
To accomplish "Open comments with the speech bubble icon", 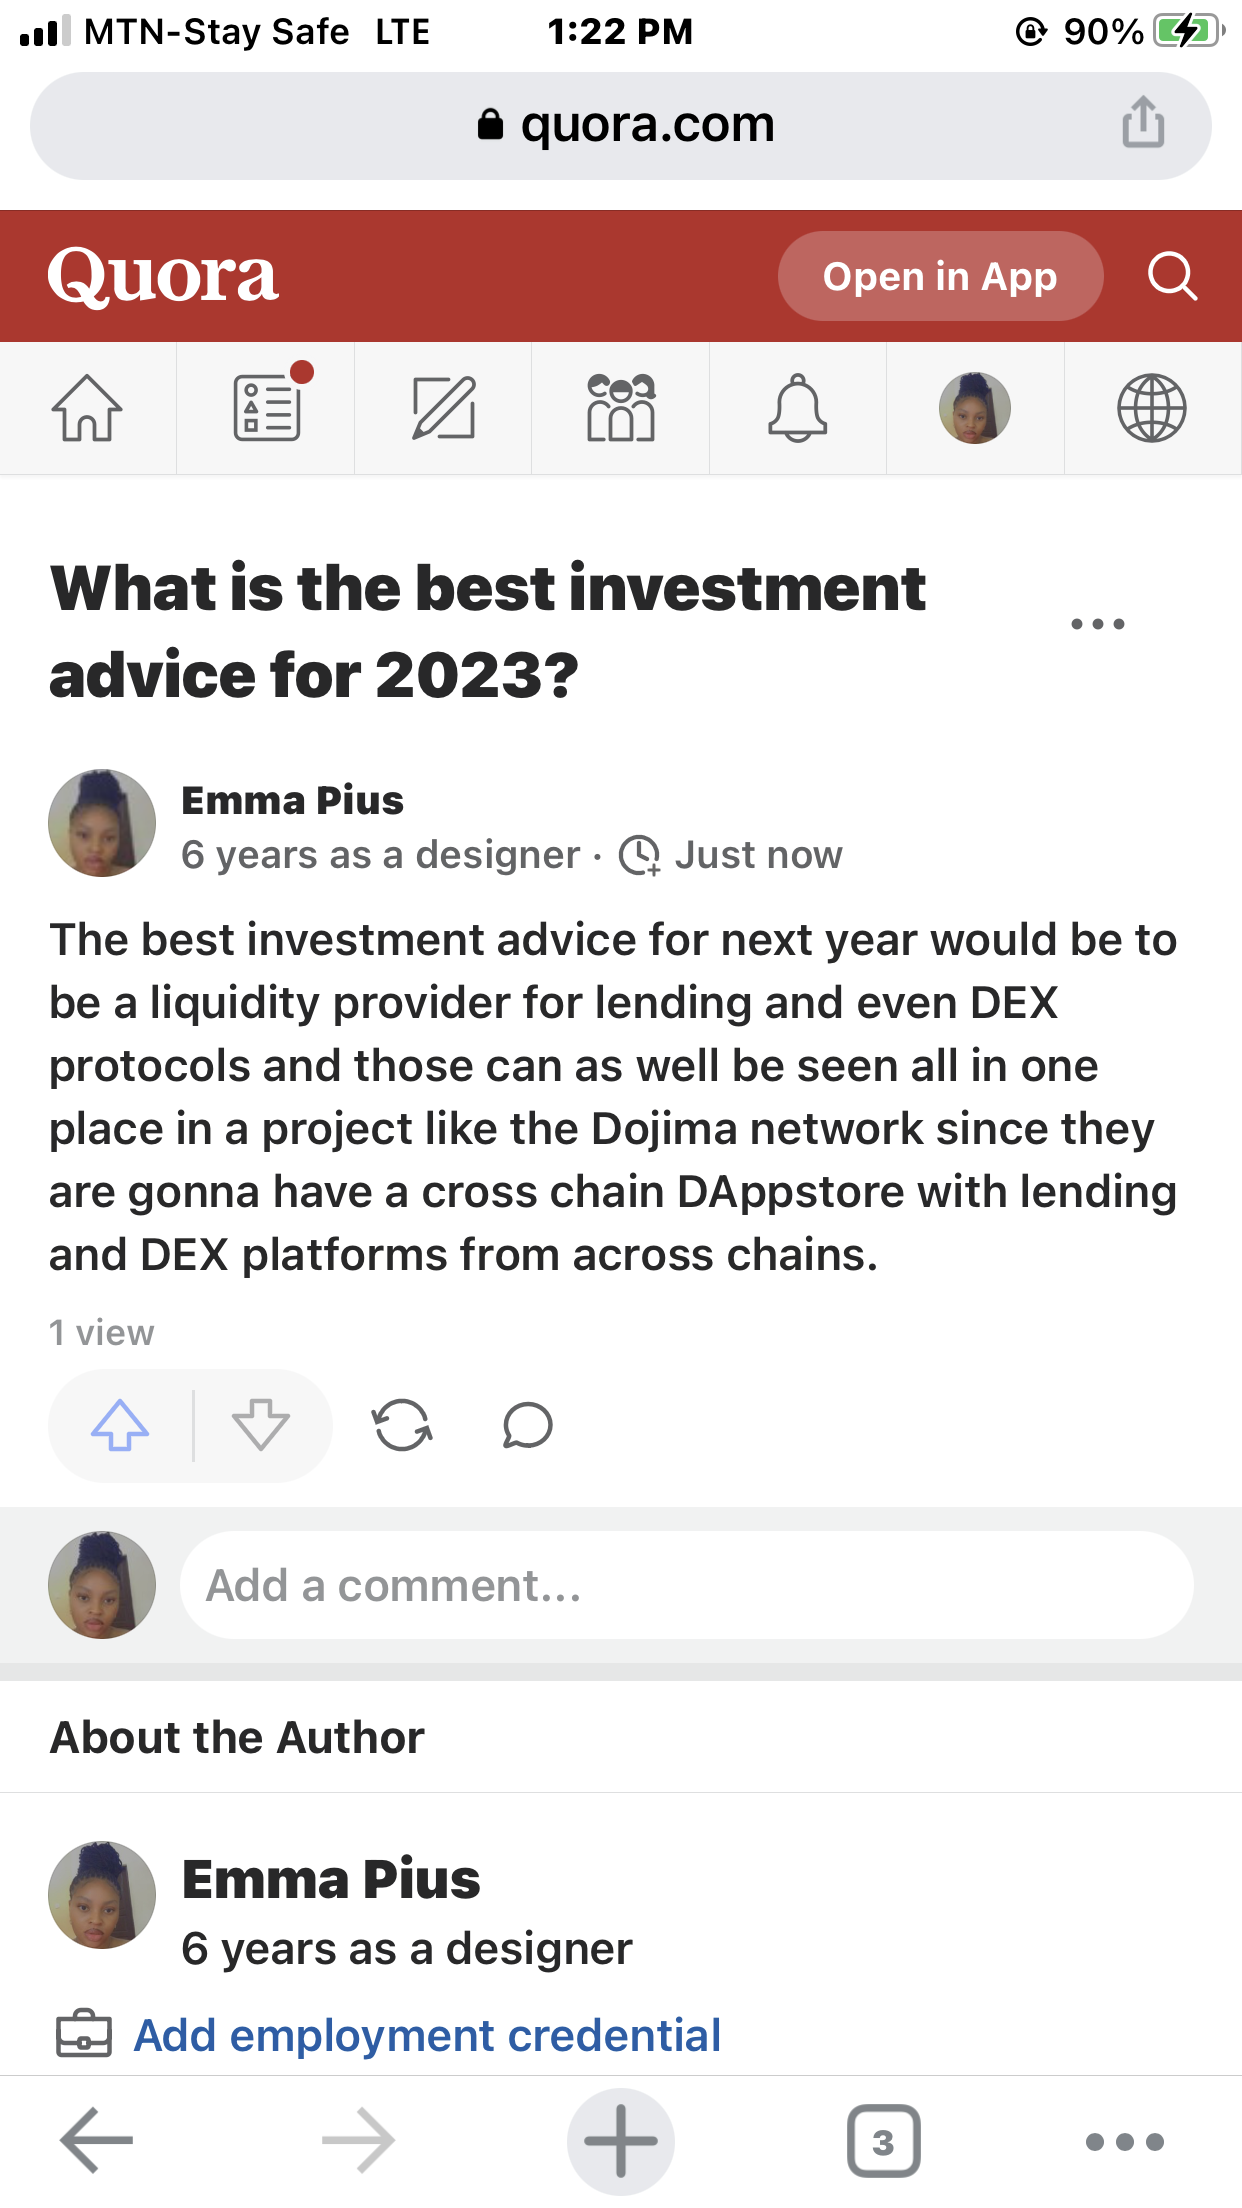I will tap(528, 1425).
